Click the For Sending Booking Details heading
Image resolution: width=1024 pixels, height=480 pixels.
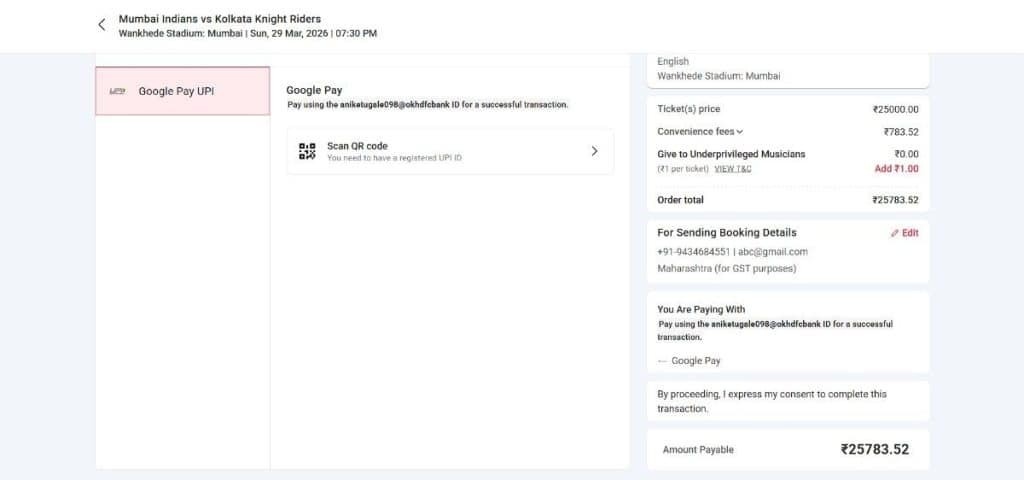[x=727, y=232]
